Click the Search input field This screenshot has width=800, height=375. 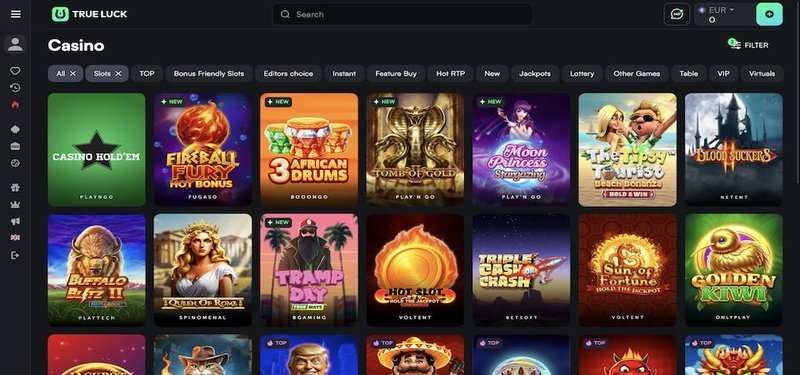403,14
